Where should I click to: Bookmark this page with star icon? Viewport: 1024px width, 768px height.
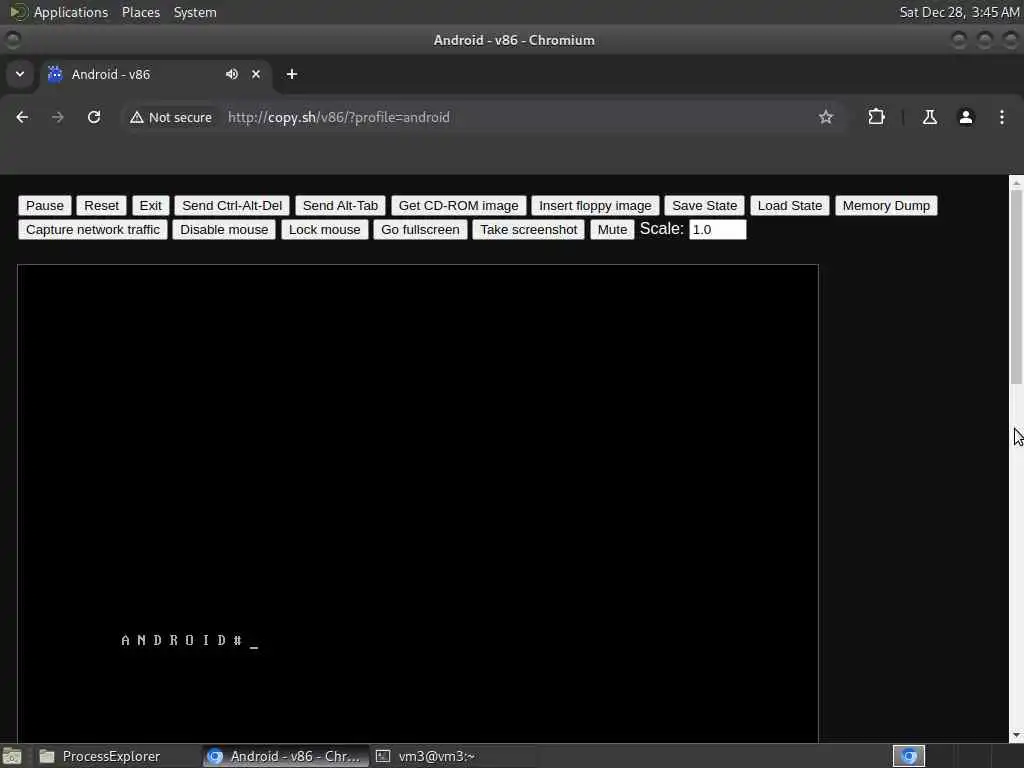(825, 117)
